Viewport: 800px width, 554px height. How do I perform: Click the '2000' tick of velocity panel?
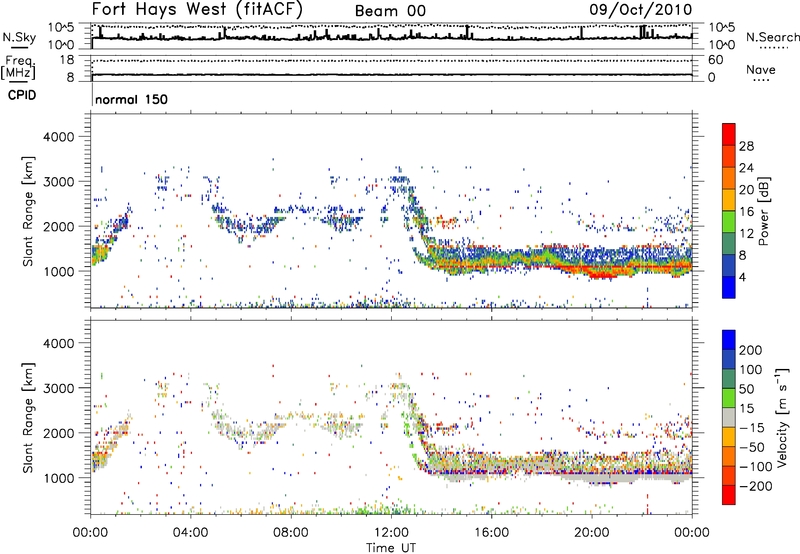tap(58, 433)
